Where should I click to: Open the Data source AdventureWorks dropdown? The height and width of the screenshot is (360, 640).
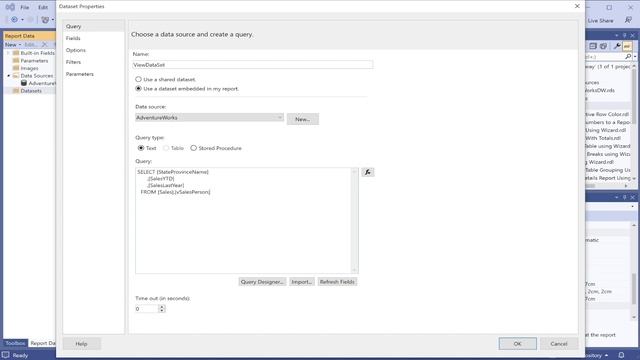pyautogui.click(x=209, y=118)
